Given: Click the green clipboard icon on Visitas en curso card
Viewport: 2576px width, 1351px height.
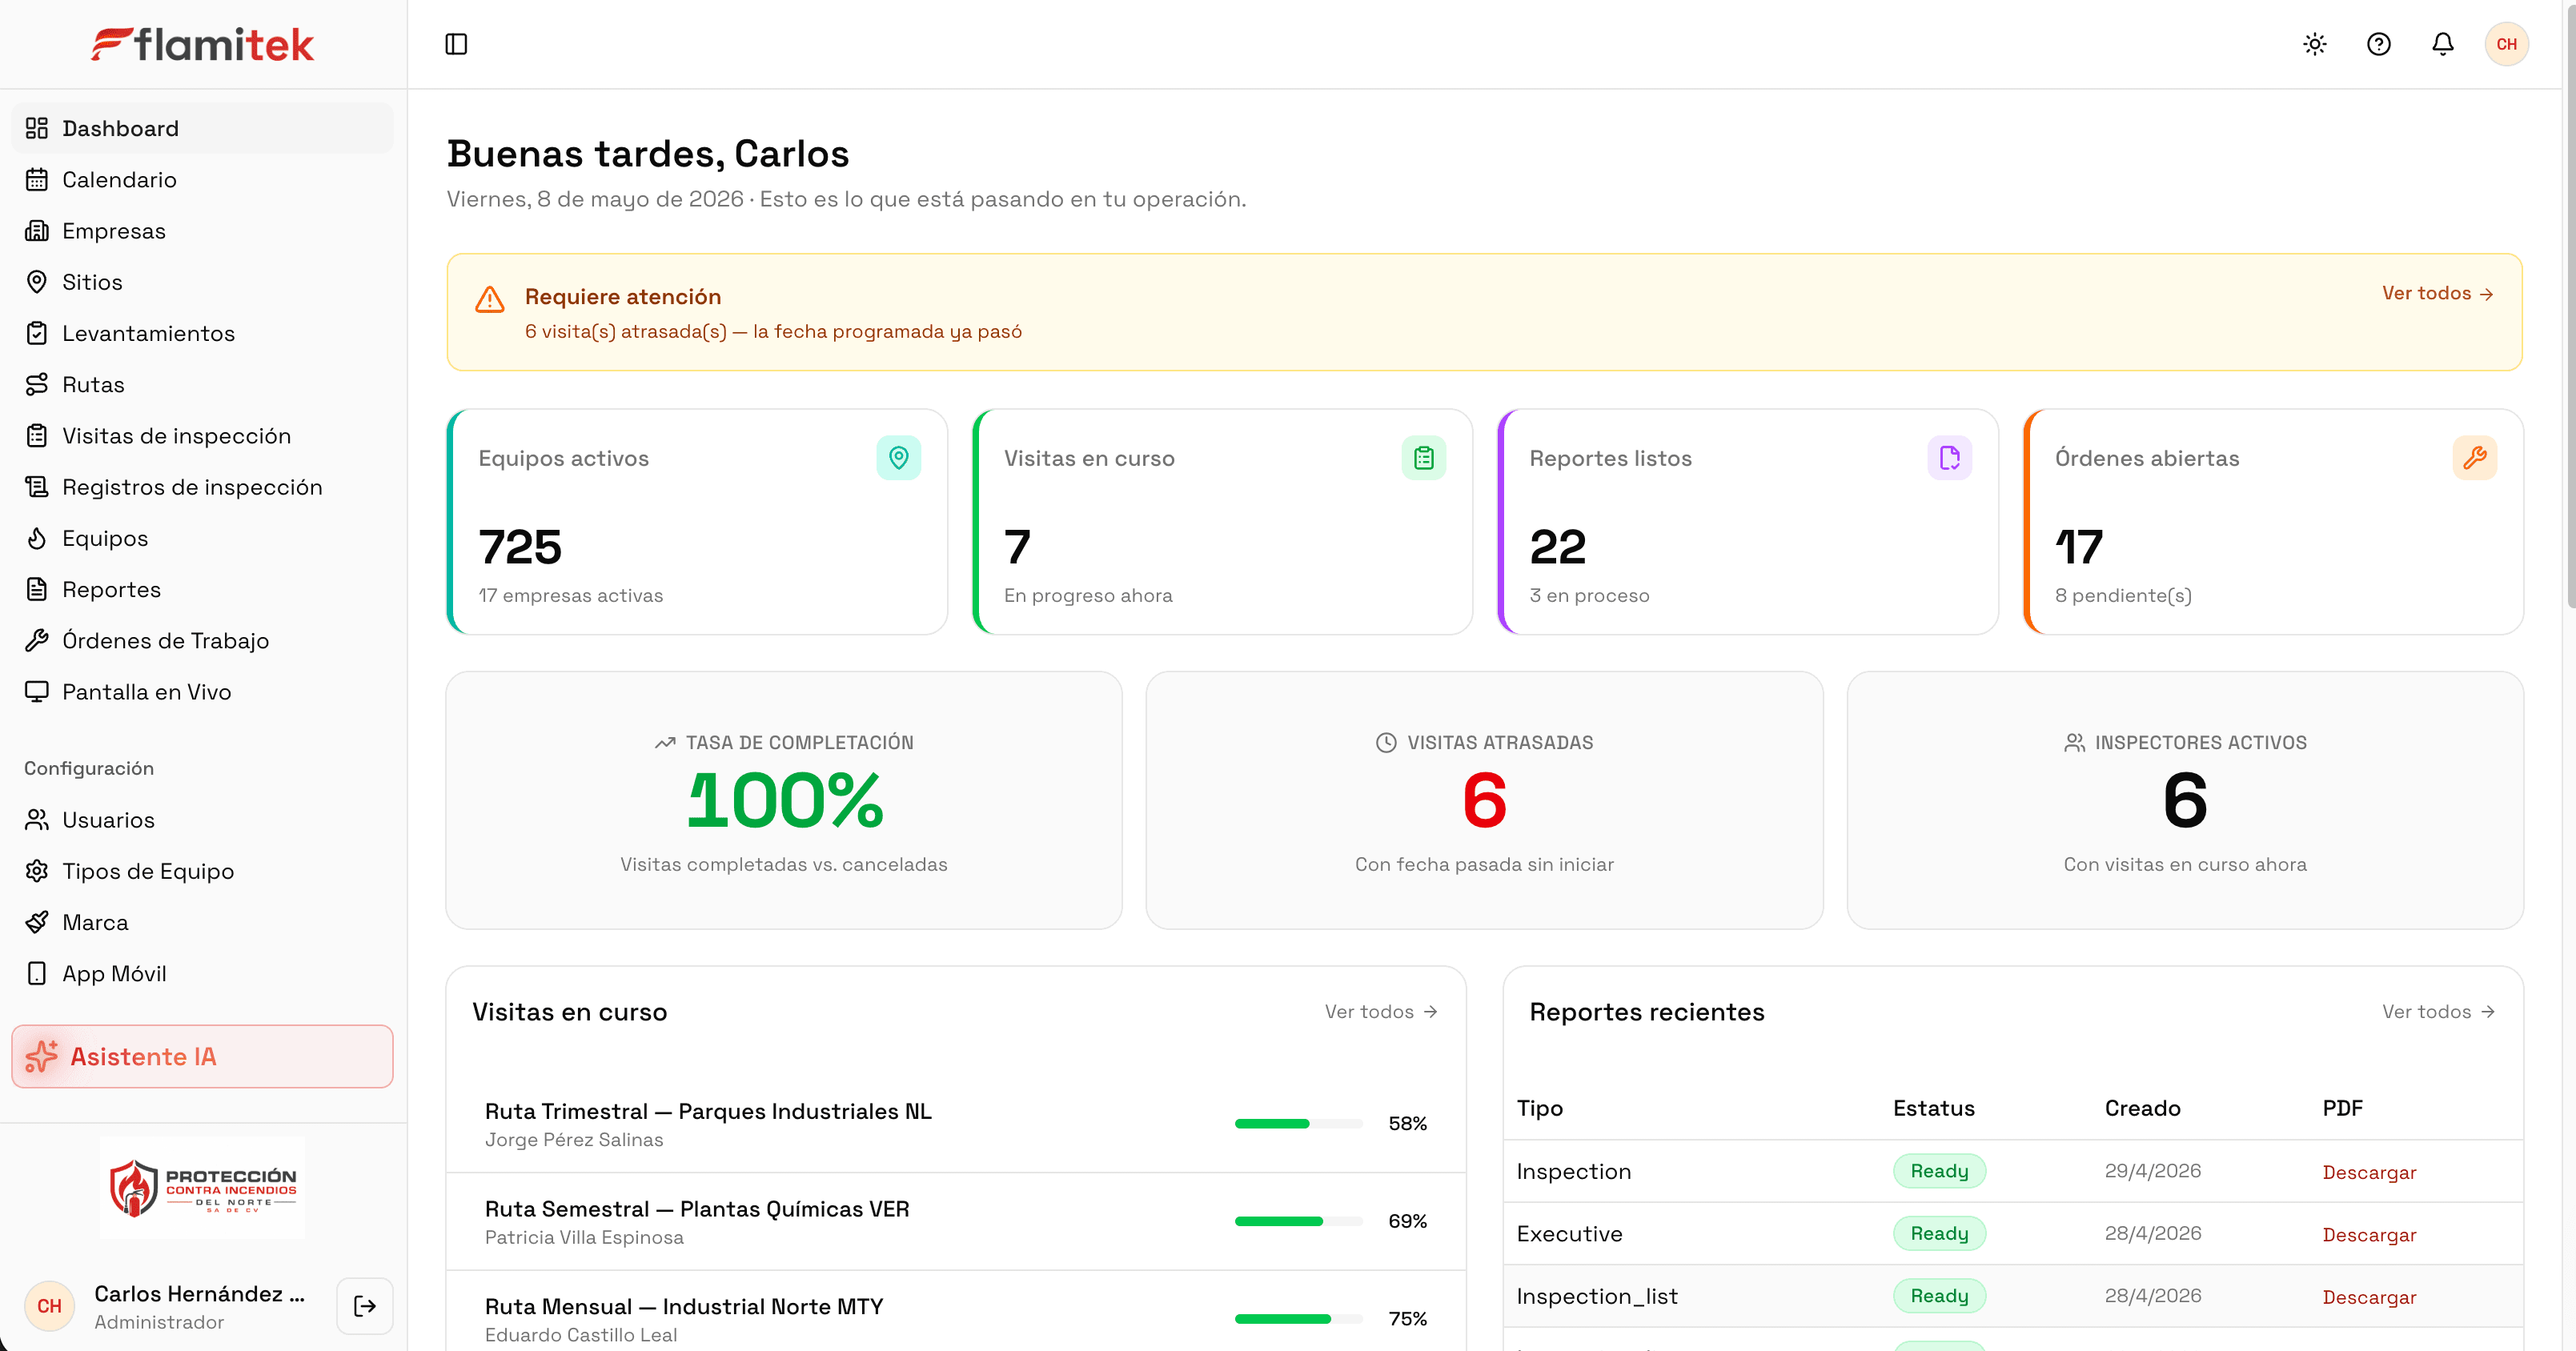Looking at the screenshot, I should click(x=1424, y=458).
